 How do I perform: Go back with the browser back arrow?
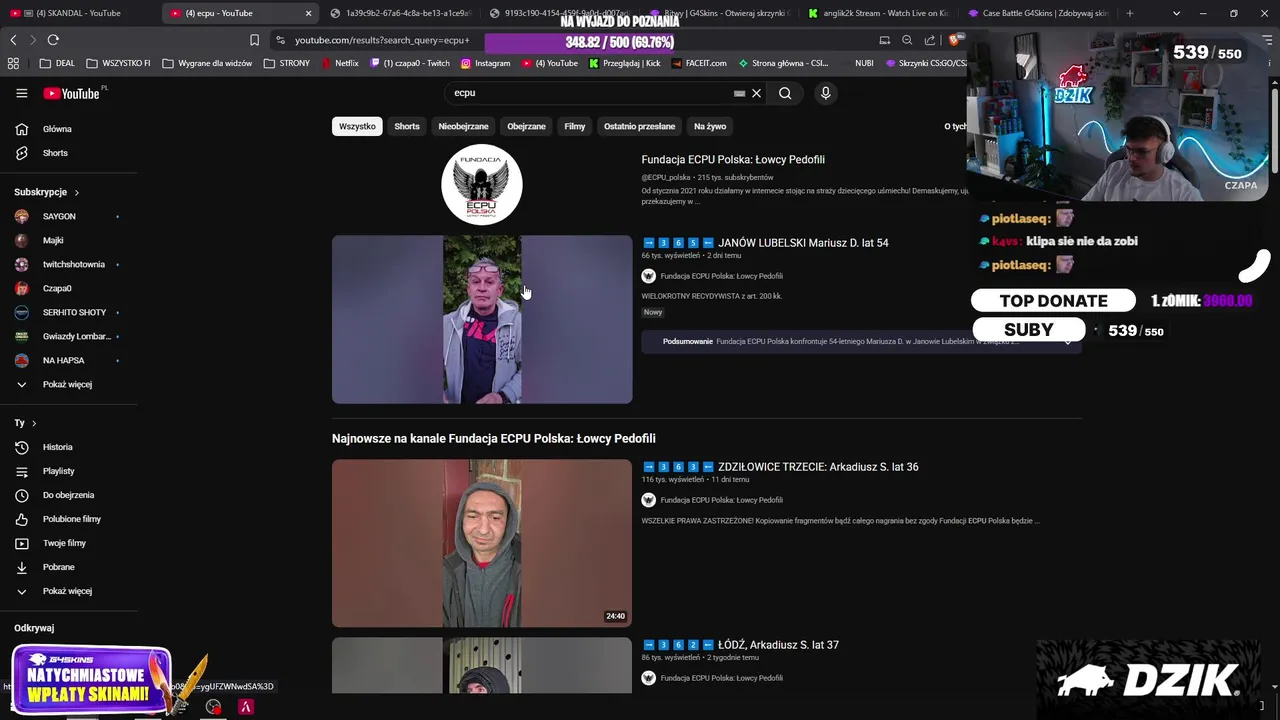[x=13, y=40]
